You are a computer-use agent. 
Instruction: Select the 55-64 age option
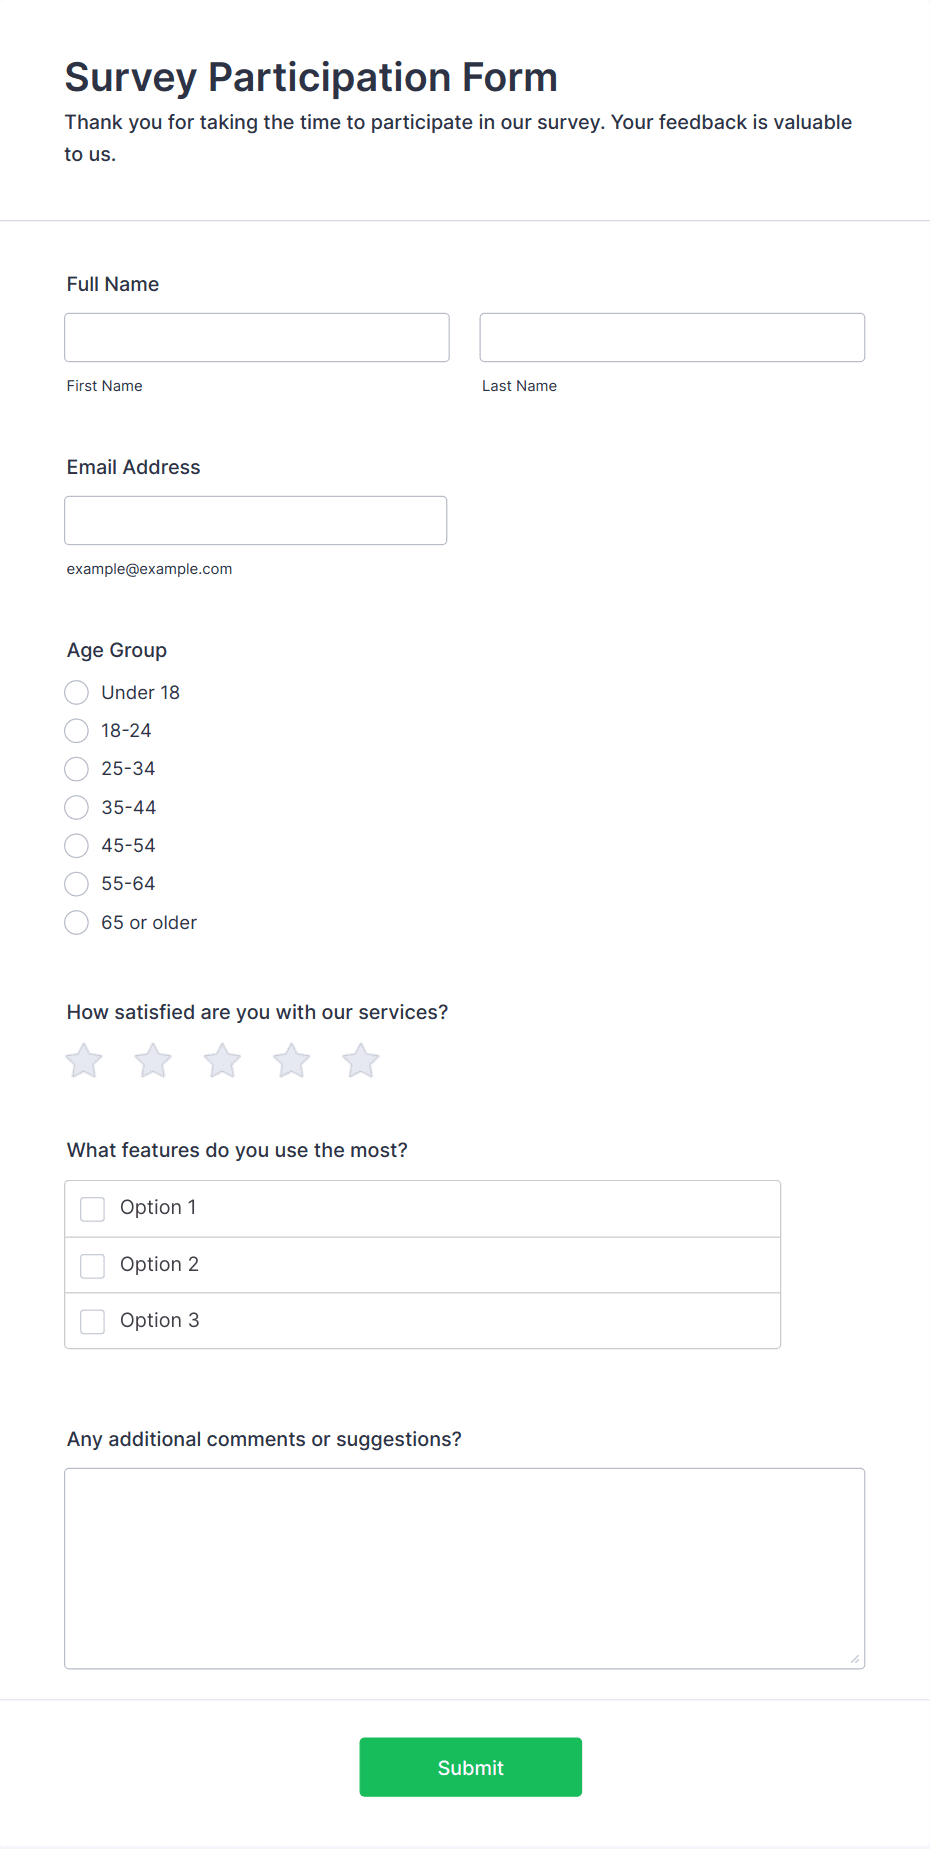click(x=76, y=883)
